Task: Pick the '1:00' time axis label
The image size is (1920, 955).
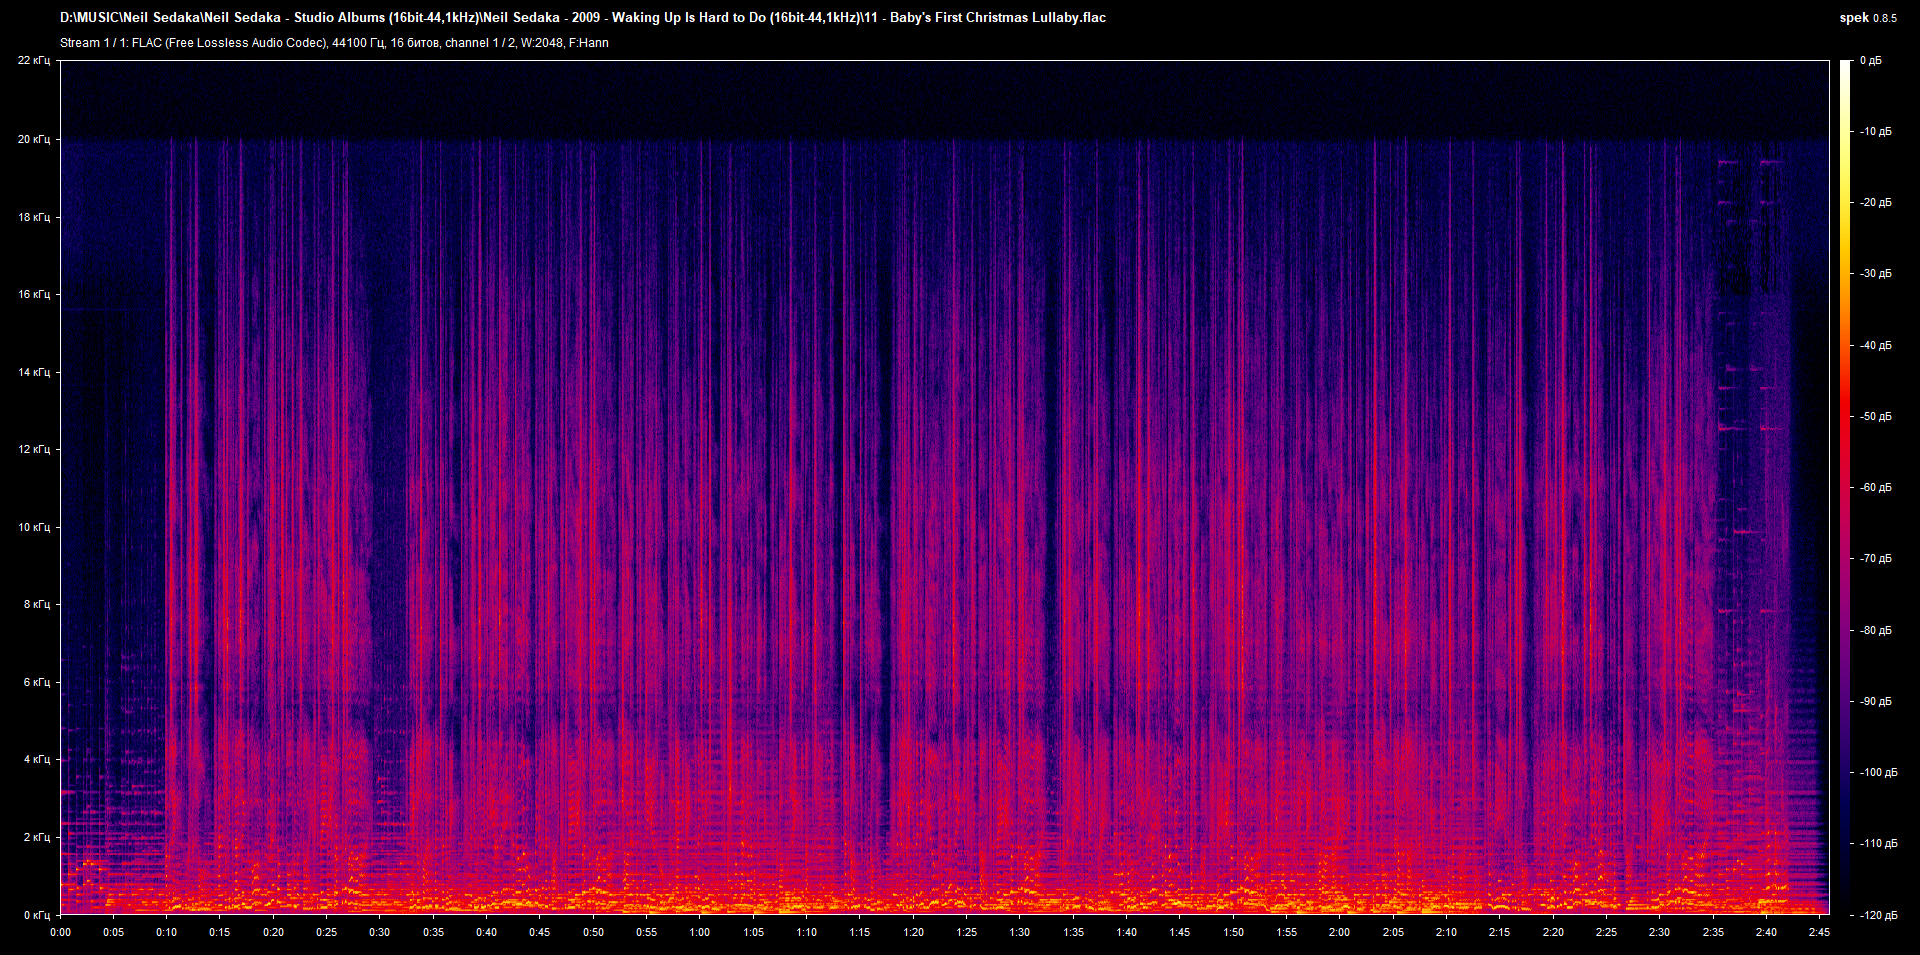Action: [x=700, y=932]
